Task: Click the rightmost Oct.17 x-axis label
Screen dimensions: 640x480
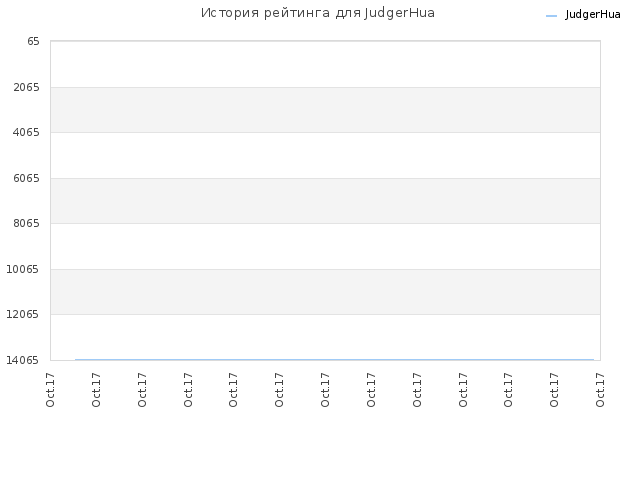Action: pos(600,390)
